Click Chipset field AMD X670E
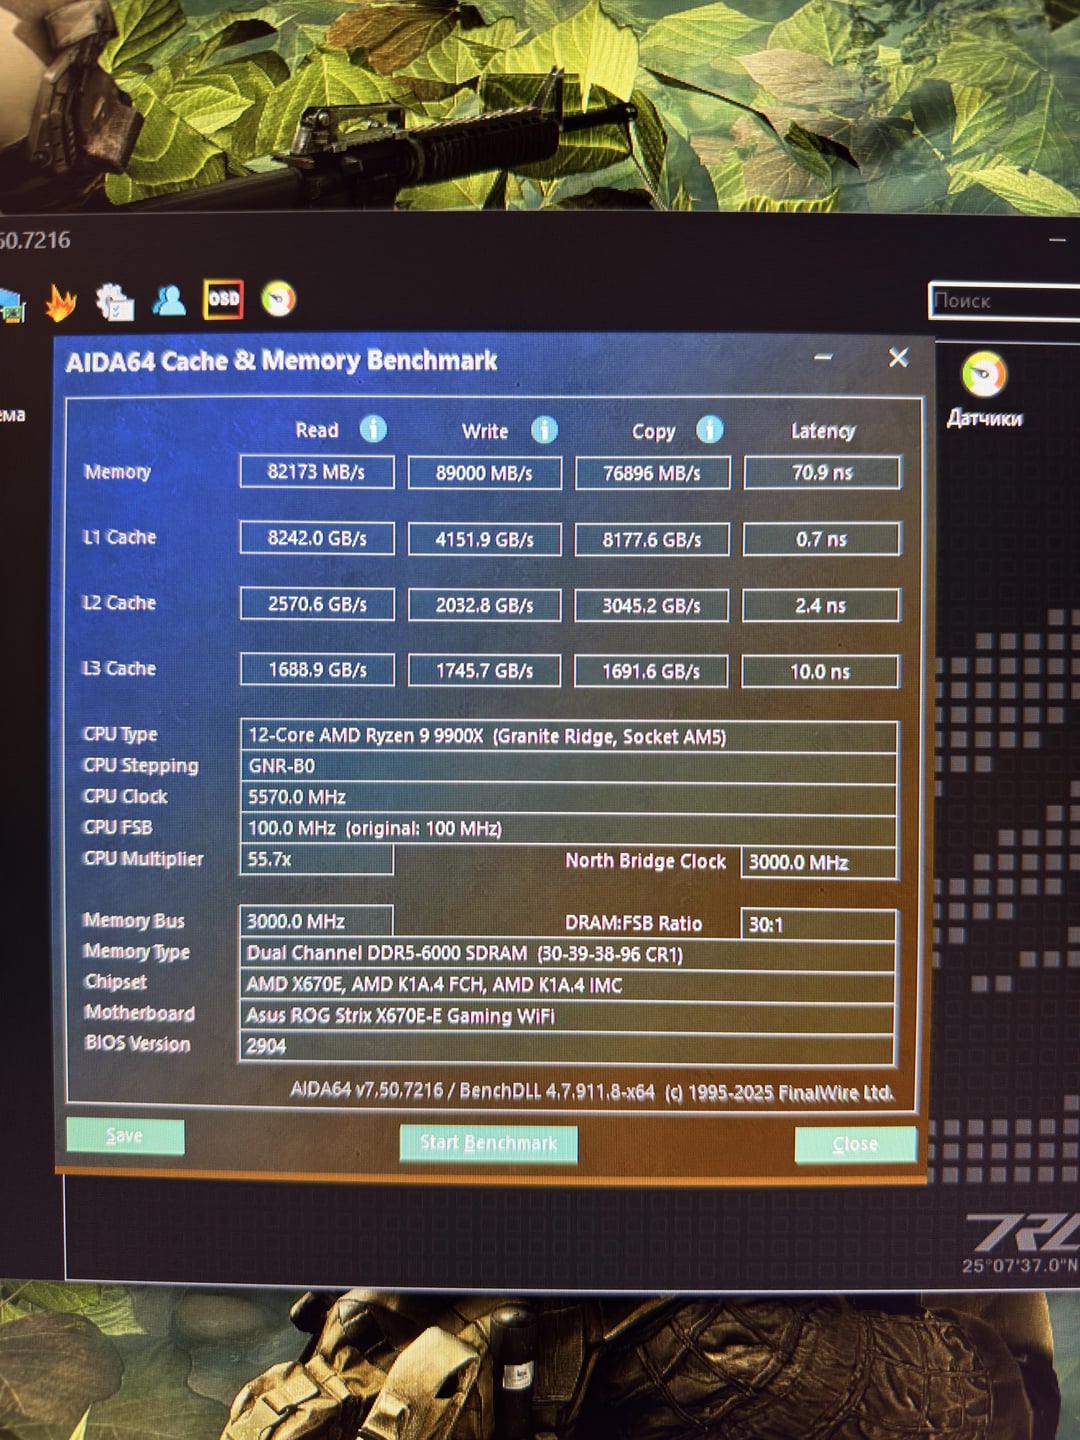This screenshot has width=1080, height=1440. 566,985
